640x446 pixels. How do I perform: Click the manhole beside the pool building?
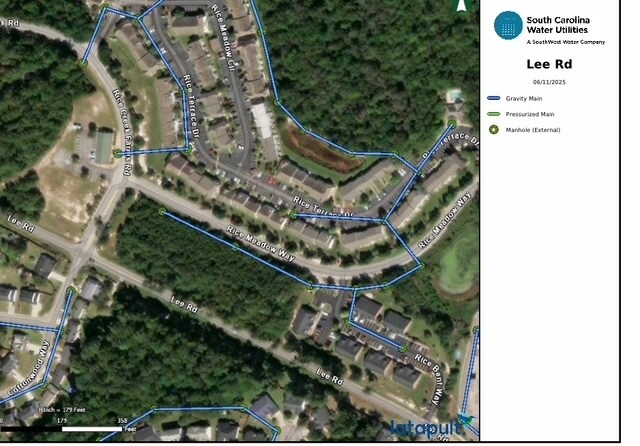tap(452, 124)
